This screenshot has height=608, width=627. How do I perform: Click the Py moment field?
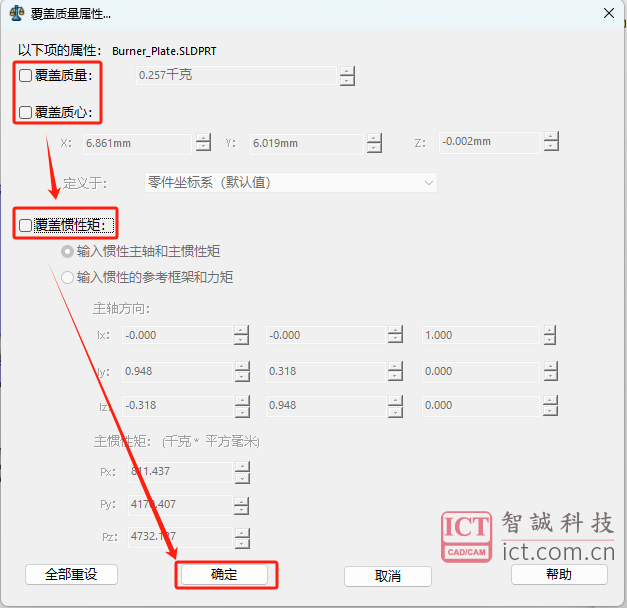coord(180,505)
